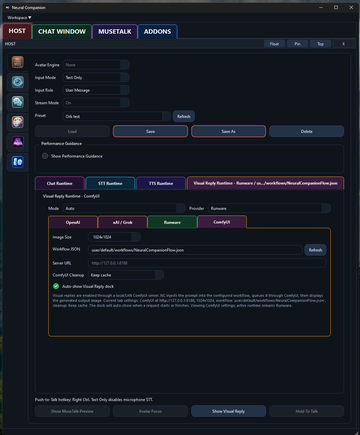Select the TTS Runtime tab
Screen dimensions: 360x435
[x=161, y=183]
